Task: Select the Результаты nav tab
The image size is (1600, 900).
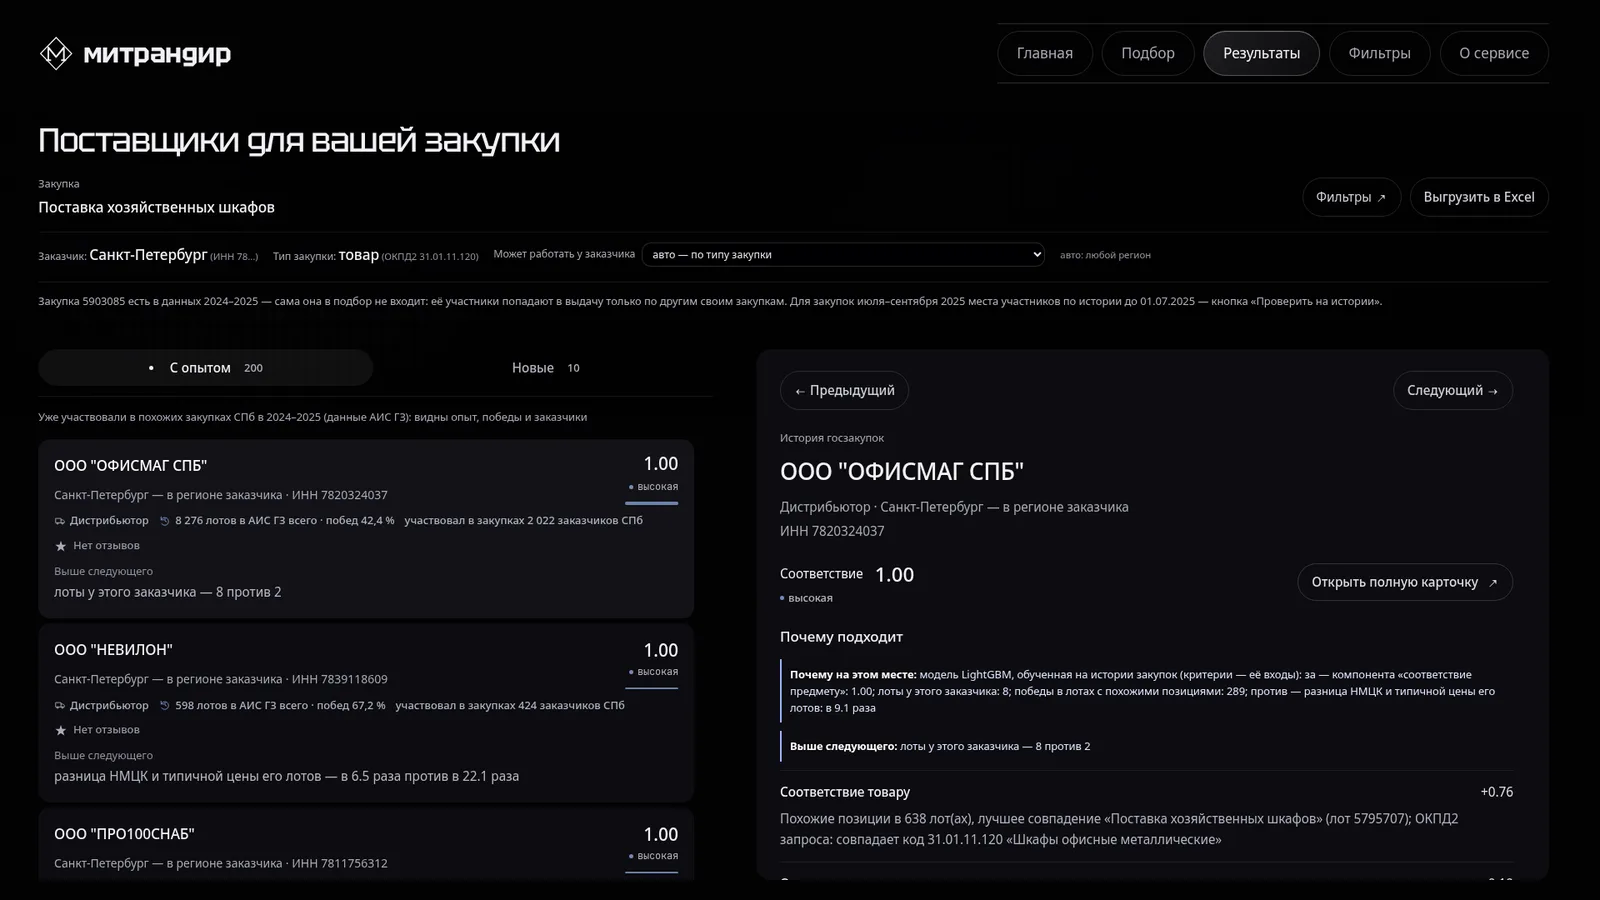Action: tap(1261, 53)
